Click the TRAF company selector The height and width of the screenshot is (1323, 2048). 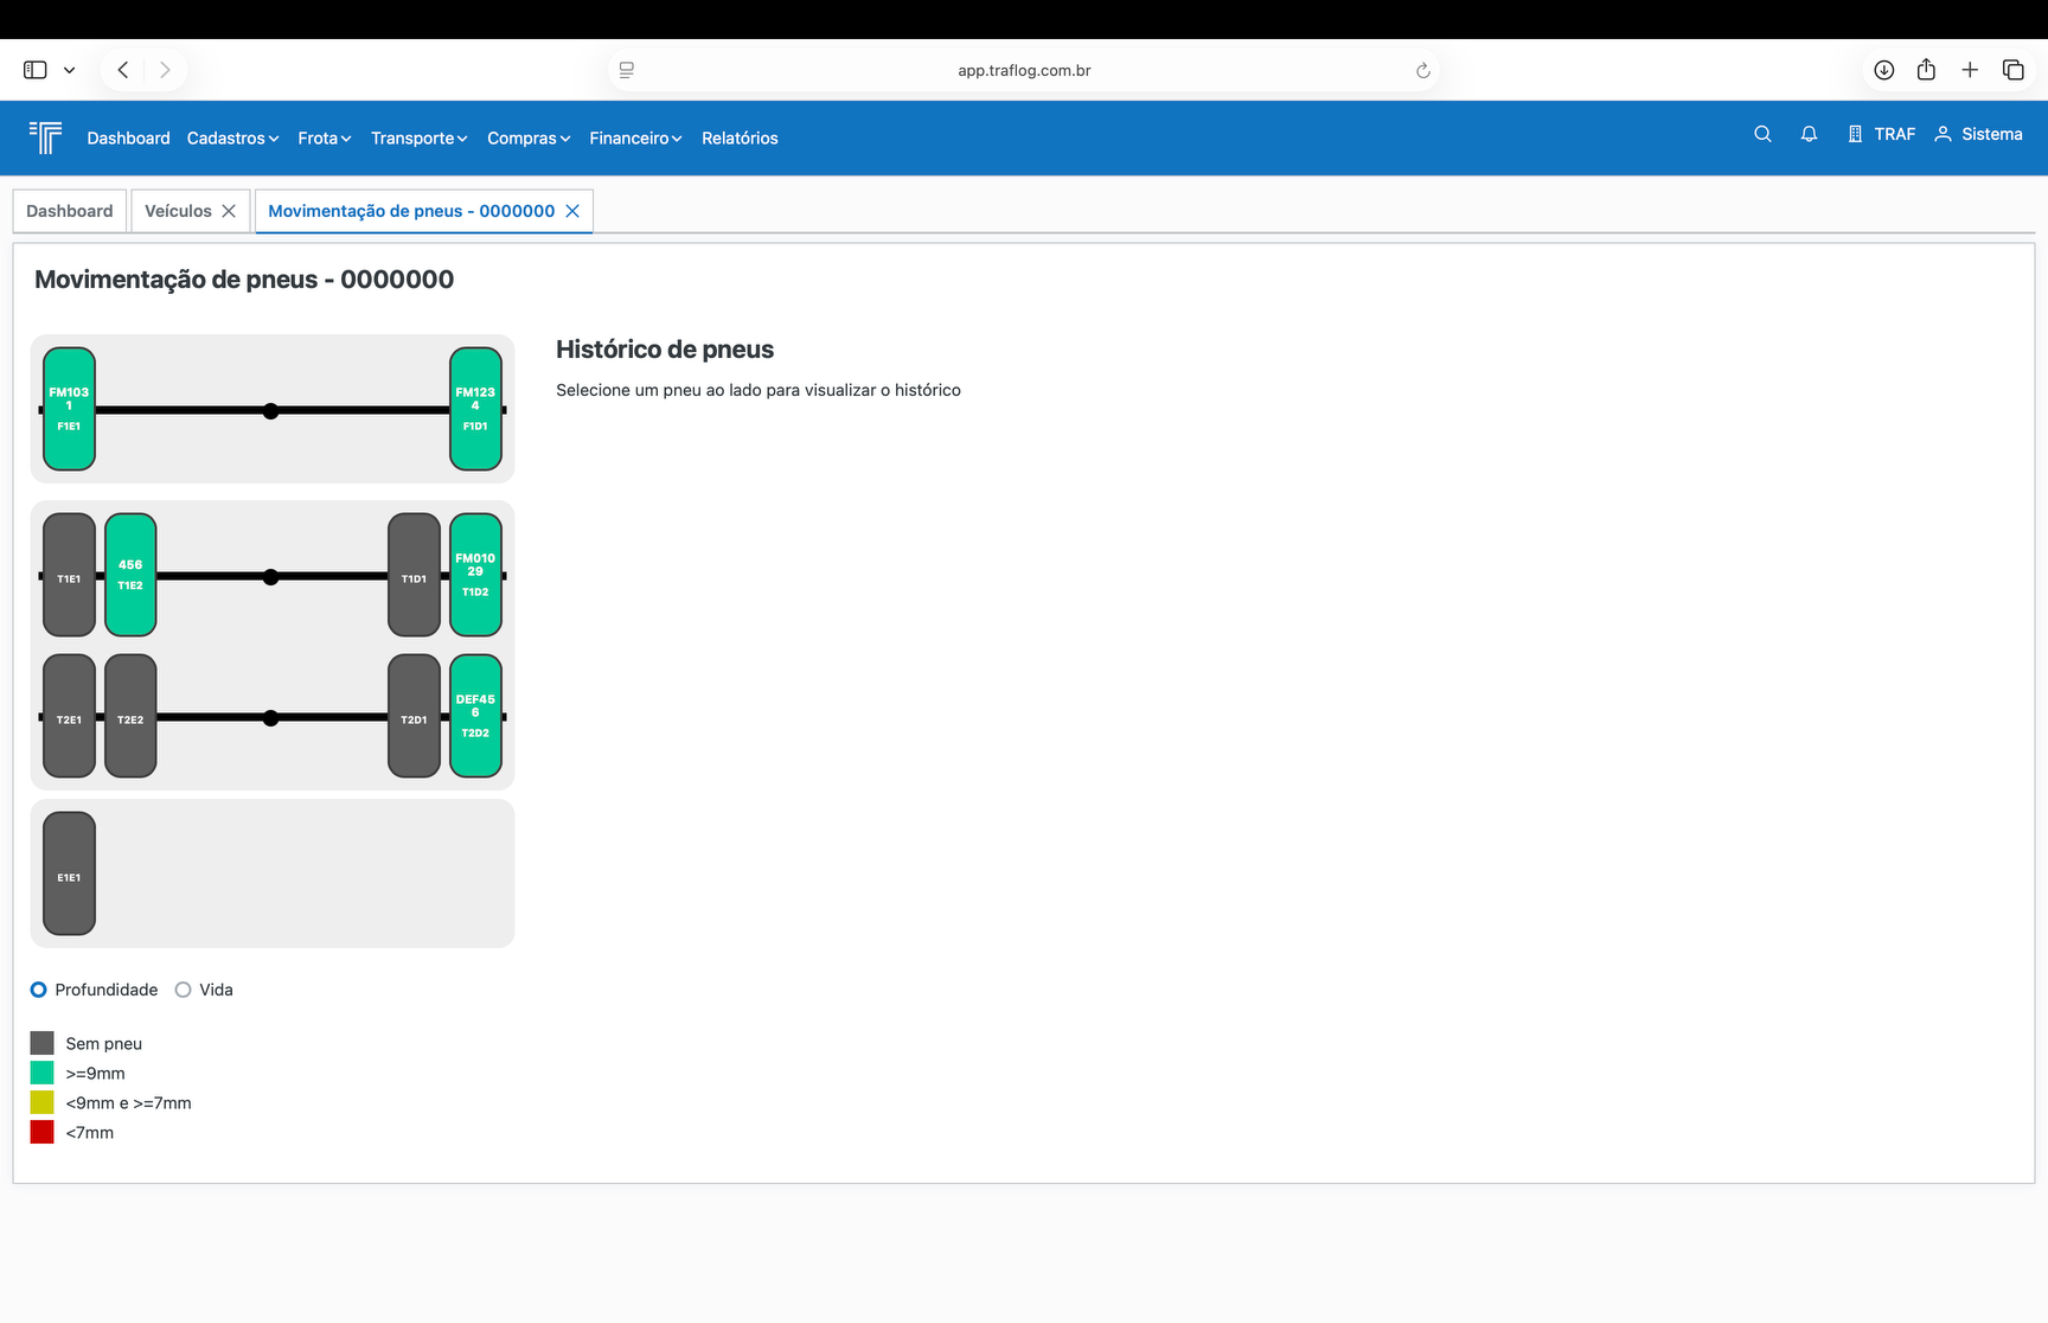click(1881, 134)
